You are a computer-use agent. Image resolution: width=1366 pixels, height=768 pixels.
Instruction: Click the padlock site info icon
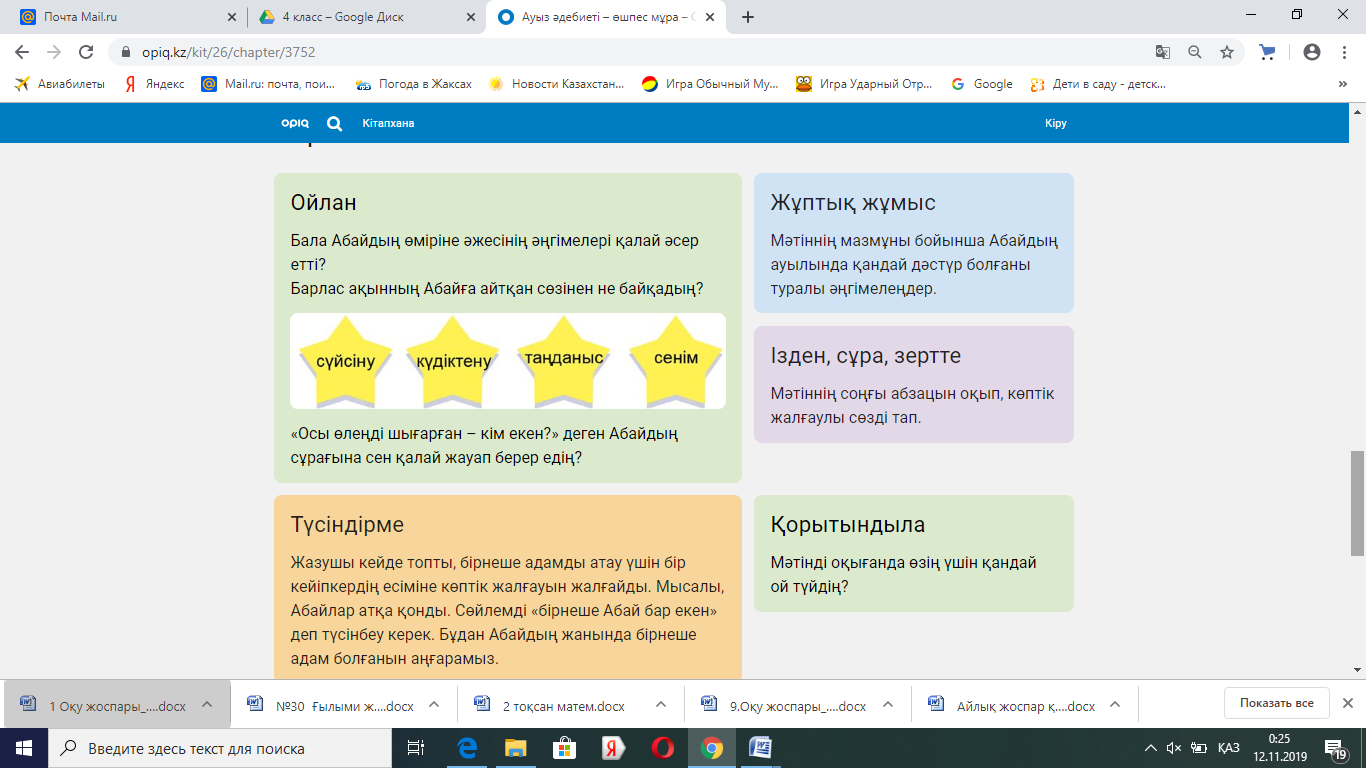pos(126,52)
